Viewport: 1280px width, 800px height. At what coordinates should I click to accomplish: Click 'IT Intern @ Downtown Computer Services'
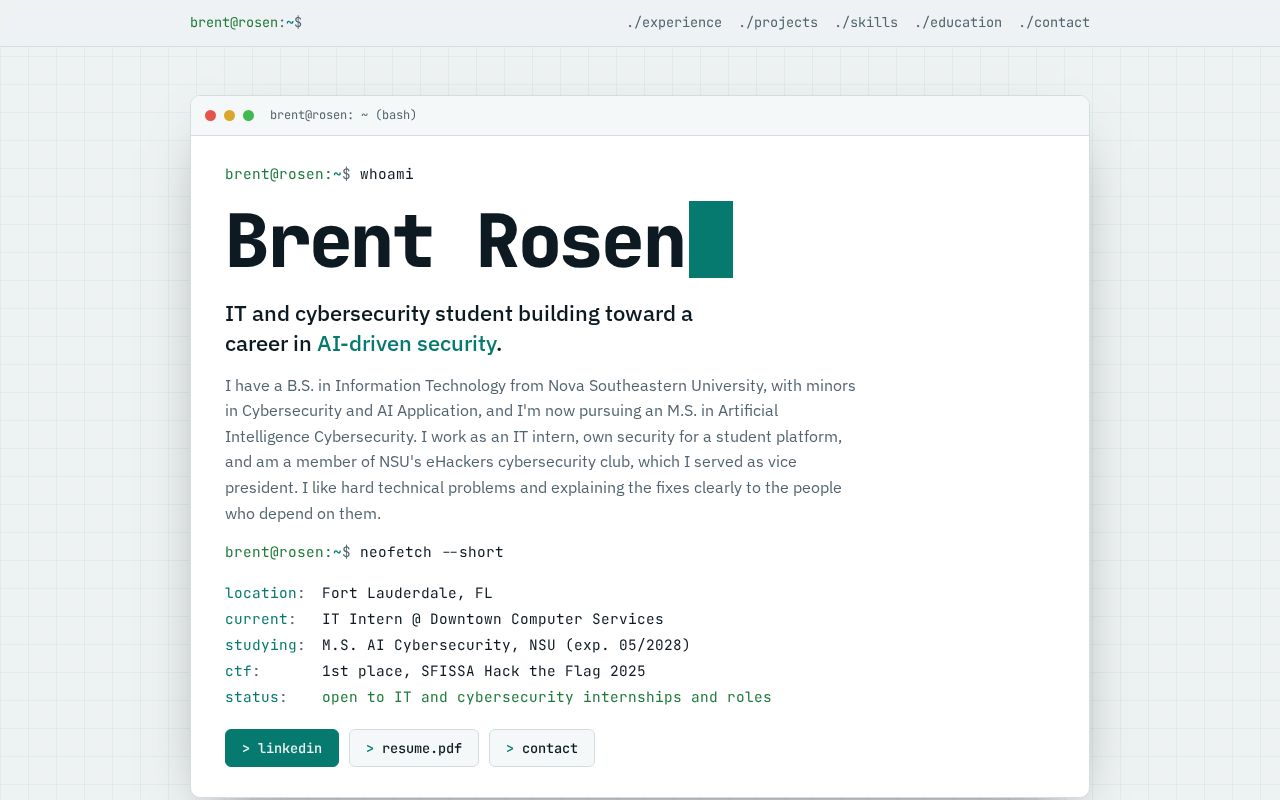pyautogui.click(x=493, y=619)
